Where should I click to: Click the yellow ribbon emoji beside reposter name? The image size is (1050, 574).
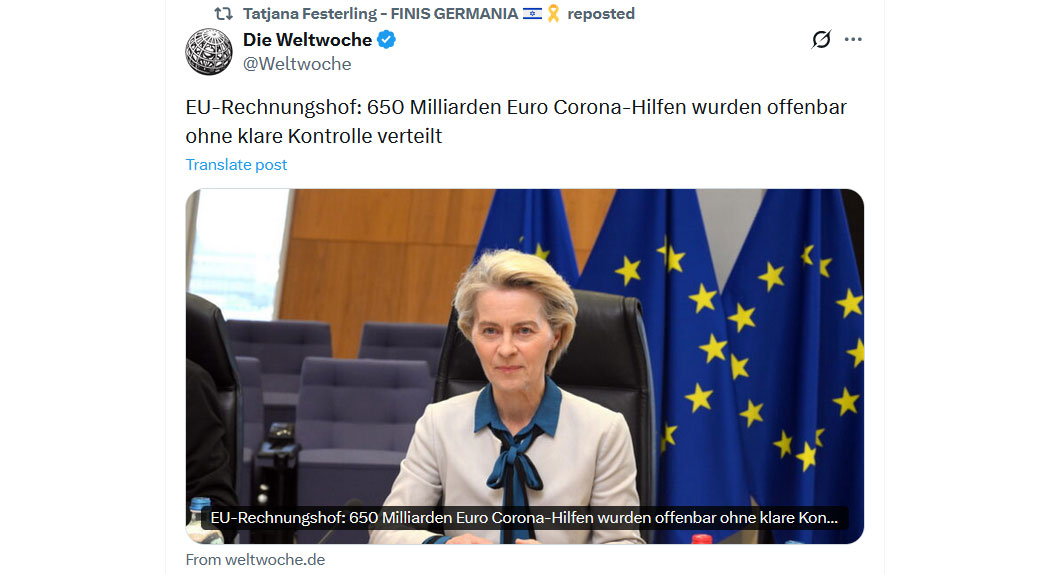tap(553, 13)
